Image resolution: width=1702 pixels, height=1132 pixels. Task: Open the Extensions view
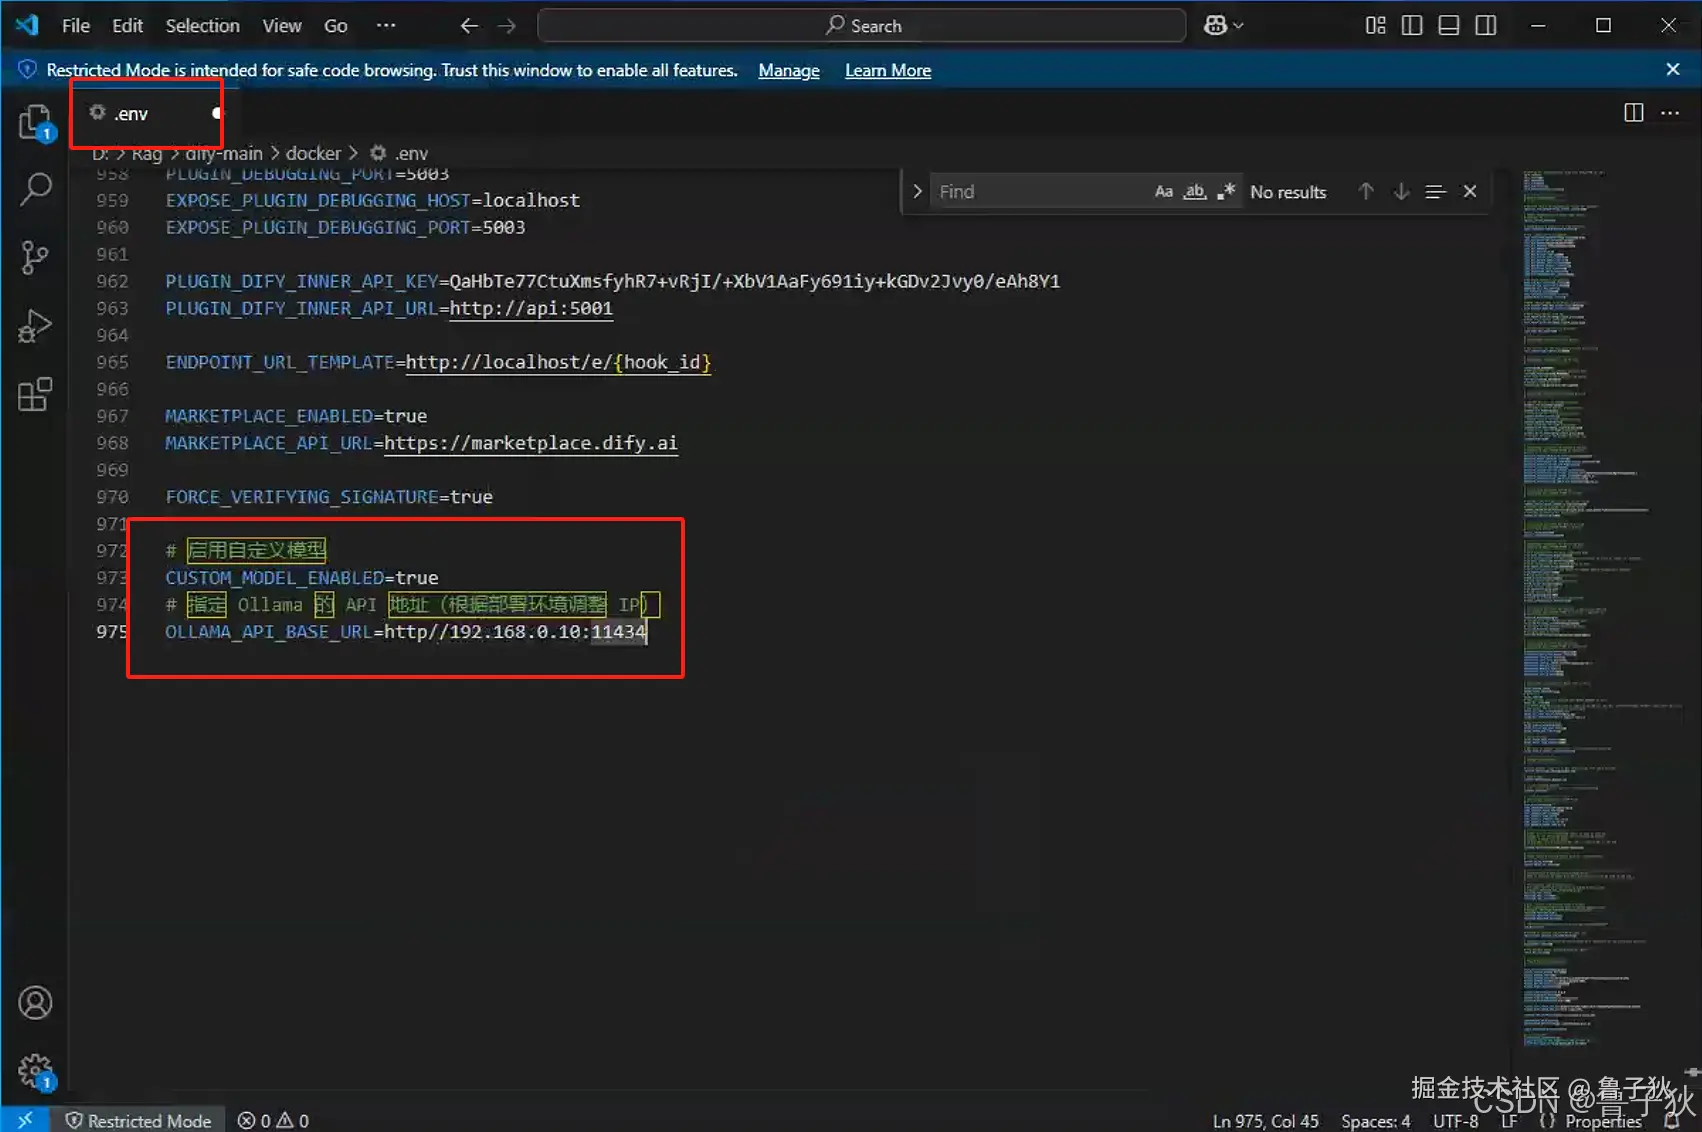[35, 394]
